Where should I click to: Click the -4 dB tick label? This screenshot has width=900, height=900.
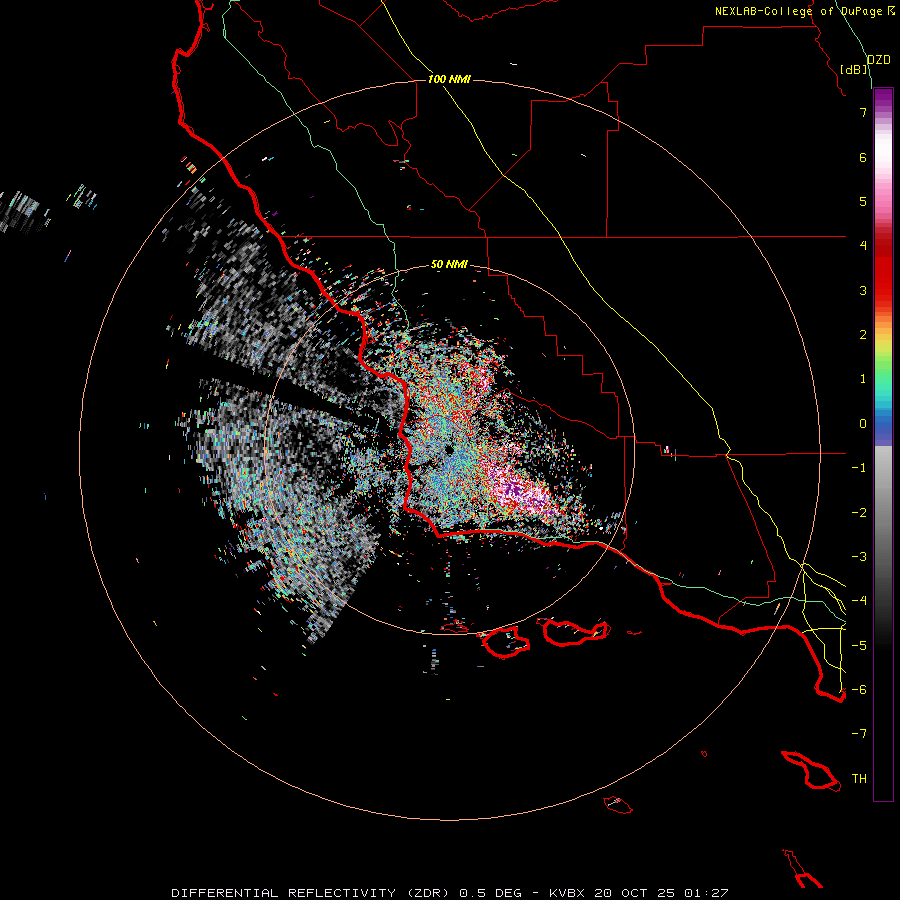click(859, 601)
